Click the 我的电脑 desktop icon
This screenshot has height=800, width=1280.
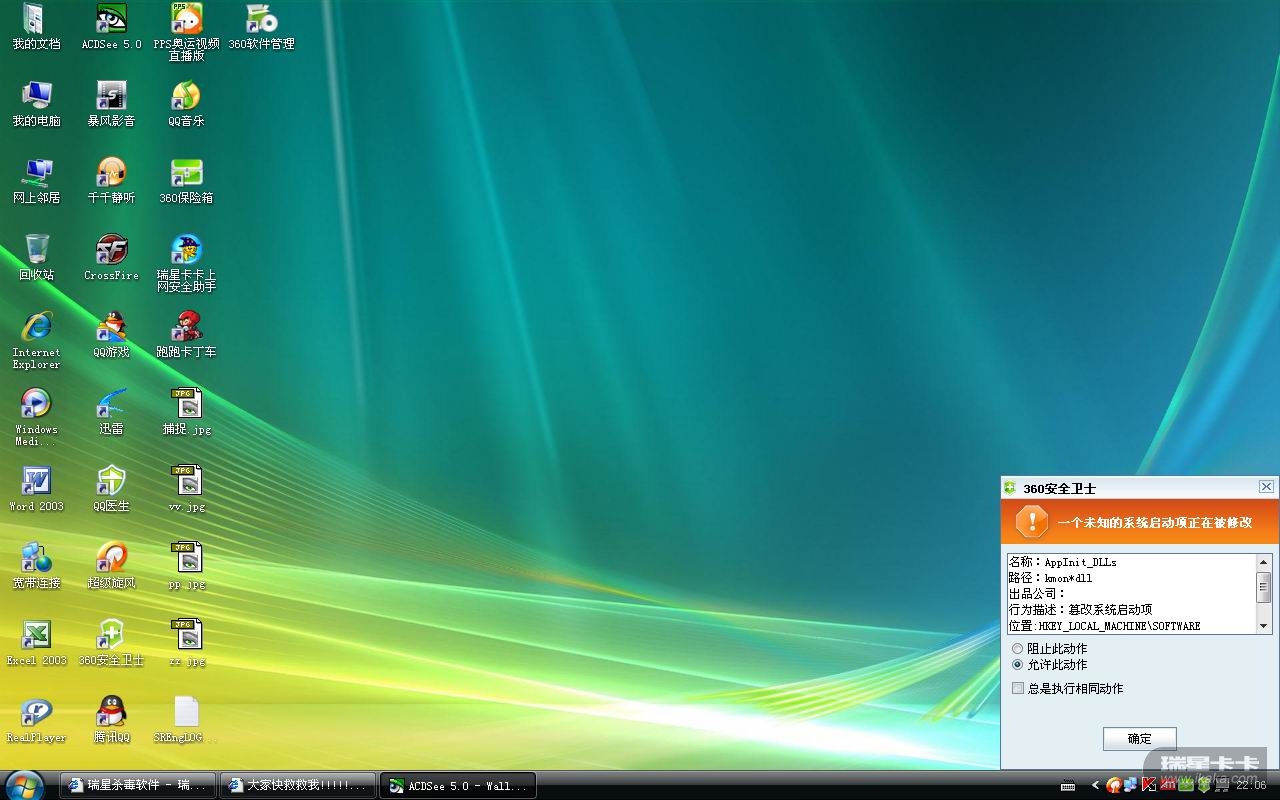click(x=36, y=104)
